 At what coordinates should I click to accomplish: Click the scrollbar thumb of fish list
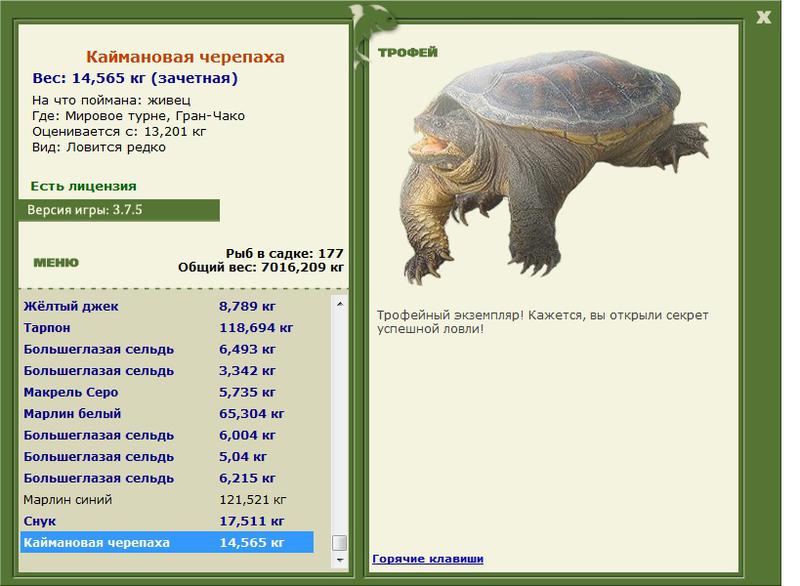(340, 543)
